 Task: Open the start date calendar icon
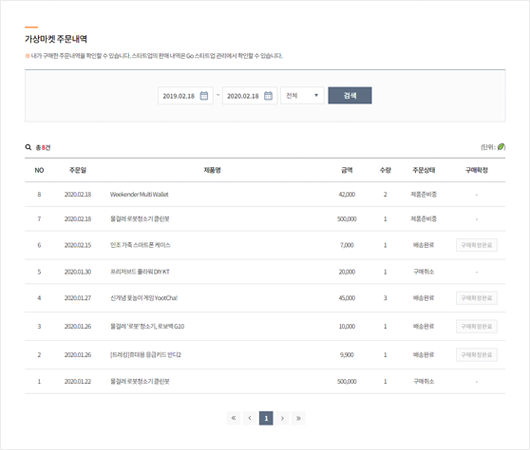point(204,96)
